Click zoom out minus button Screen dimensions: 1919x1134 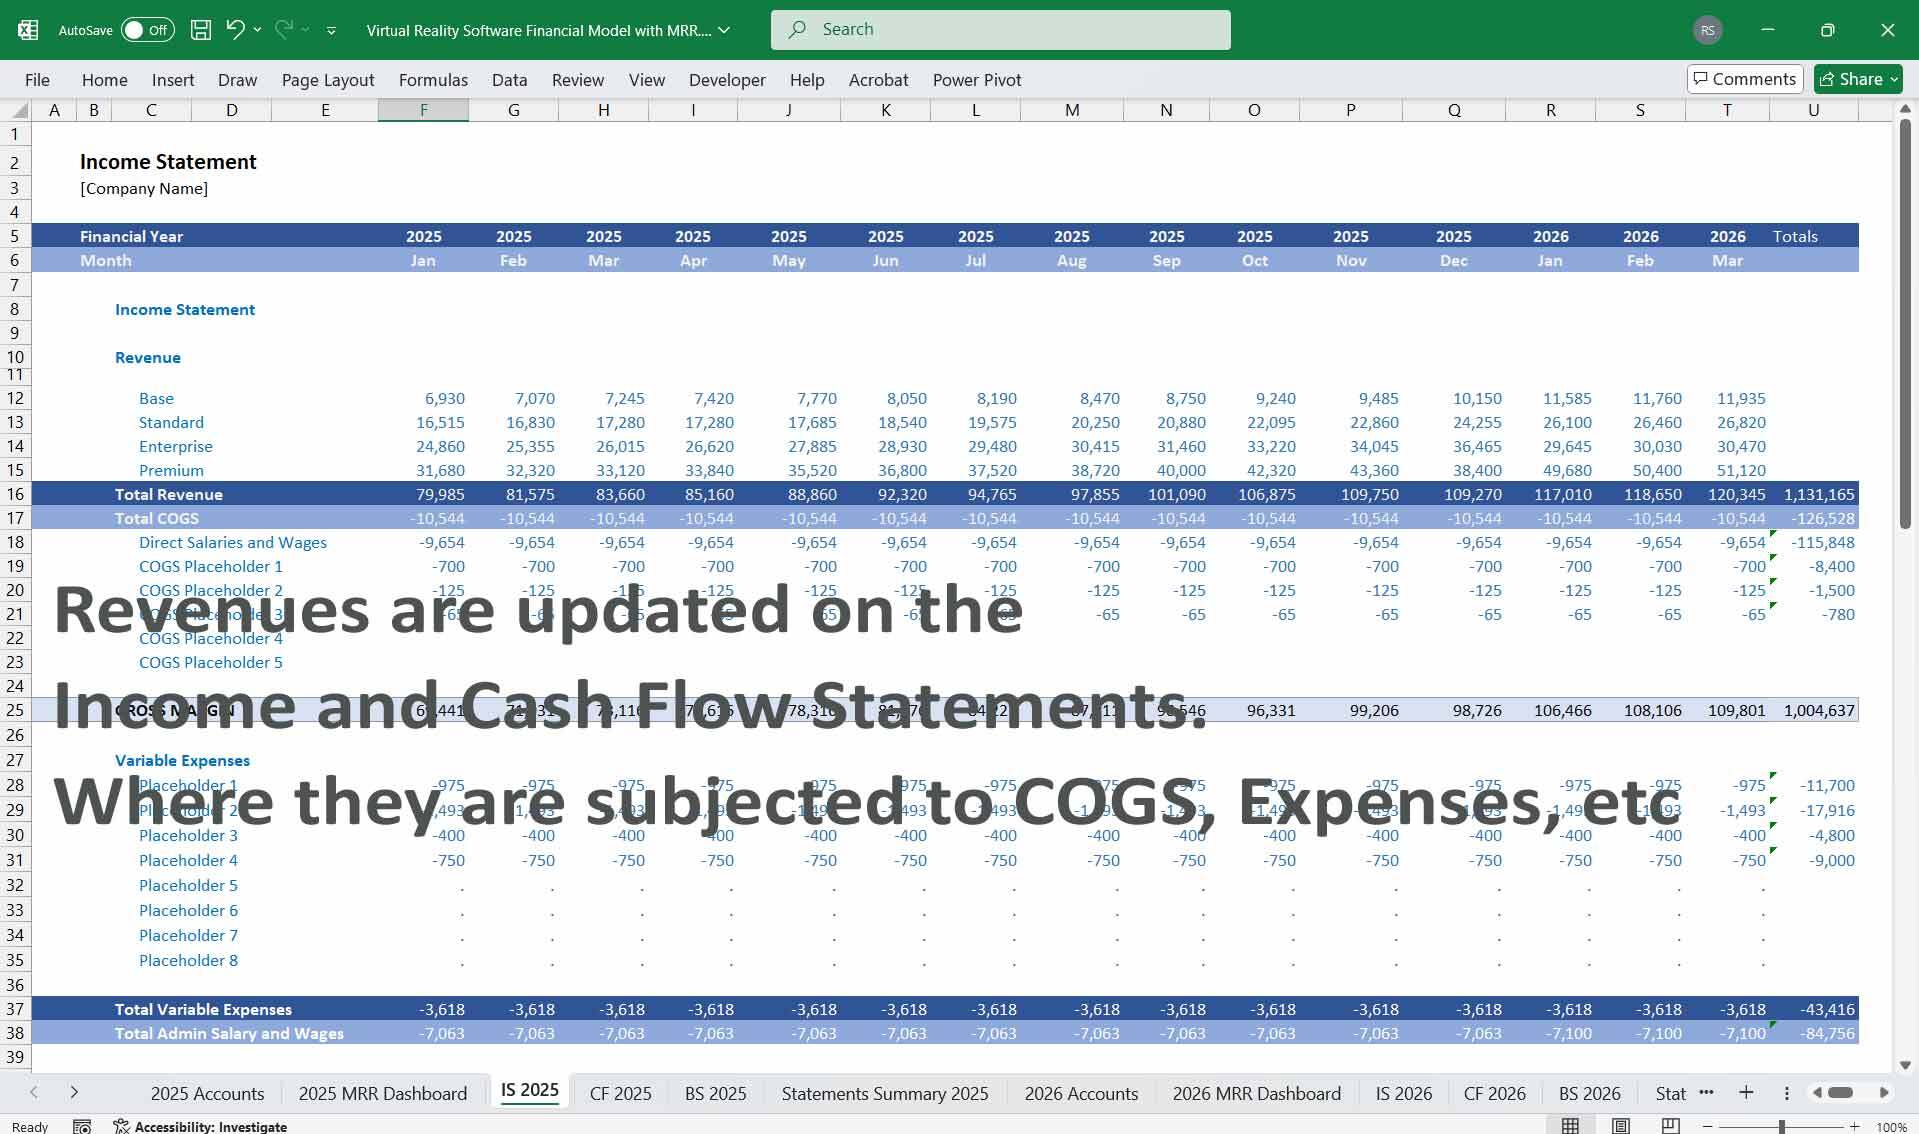tap(1708, 1126)
